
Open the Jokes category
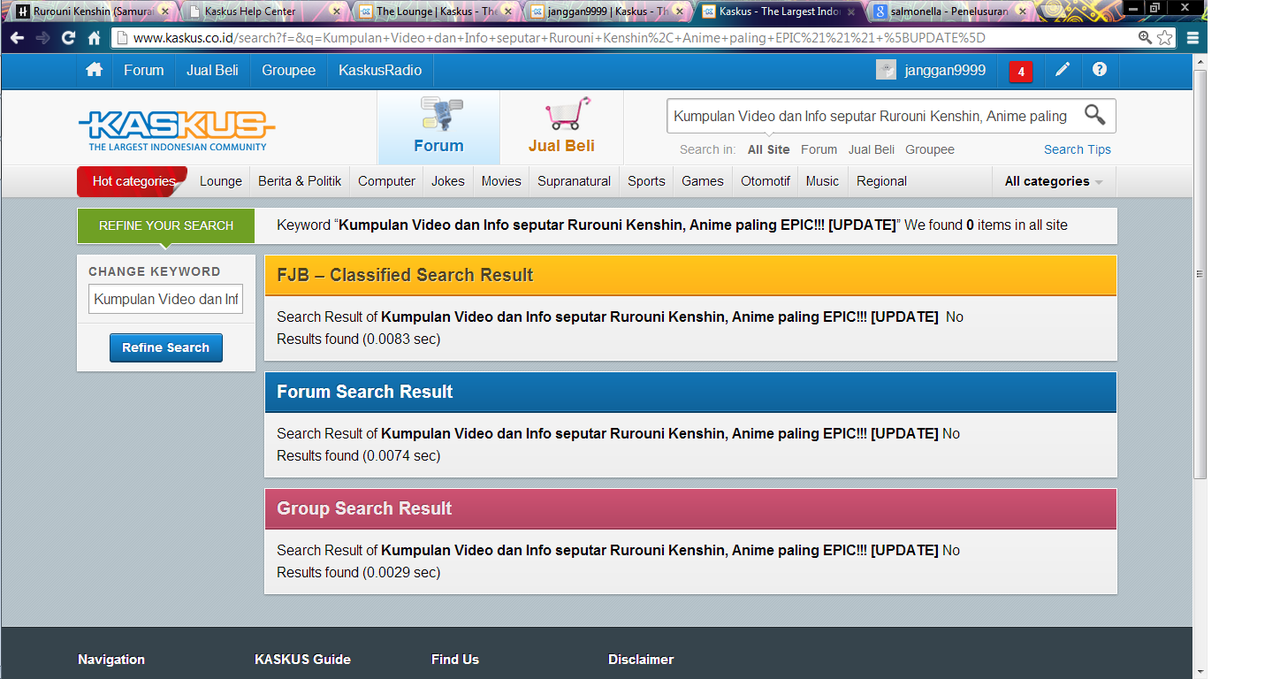pyautogui.click(x=448, y=181)
